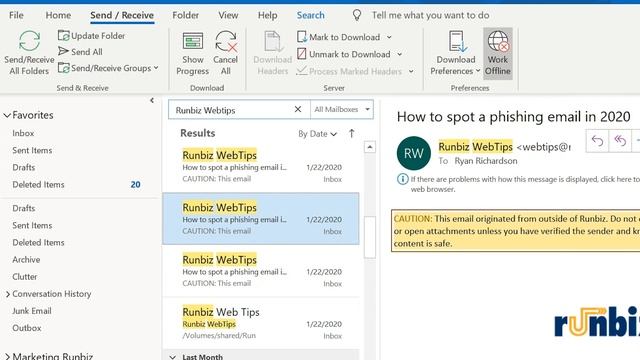The image size is (640, 360).
Task: Open the By Date sort dropdown
Action: tap(317, 134)
